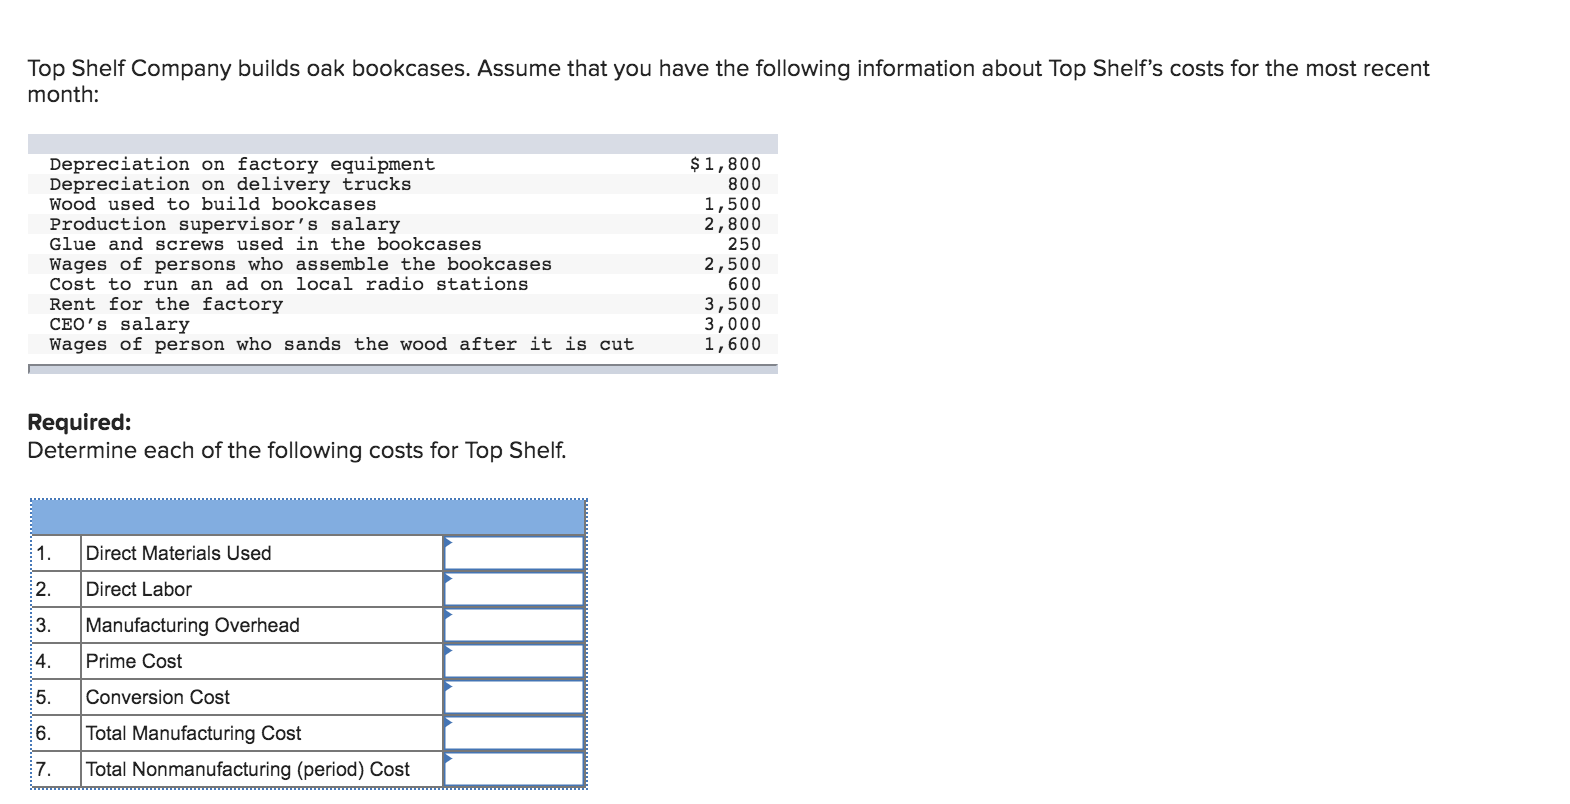Select the 'Direct Labor' label
Viewport: 1570px width, 804px height.
pos(139,589)
